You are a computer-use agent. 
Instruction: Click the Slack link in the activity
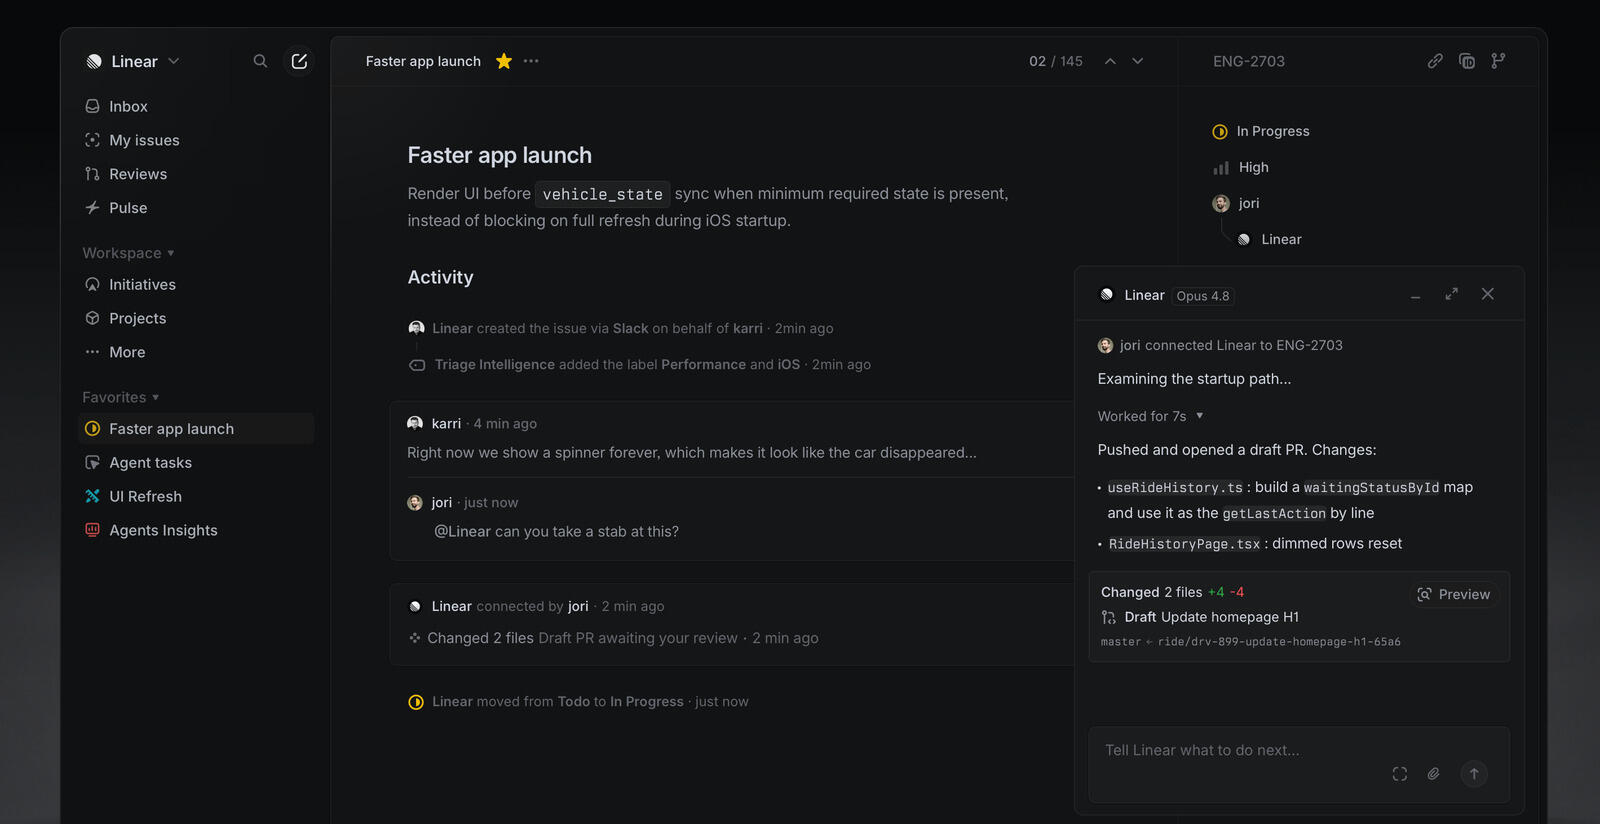pyautogui.click(x=630, y=328)
